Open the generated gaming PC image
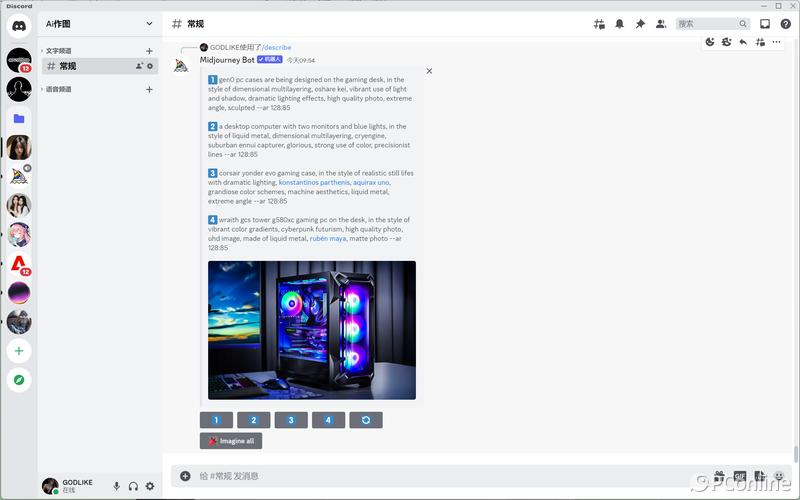The height and width of the screenshot is (500, 800). [x=312, y=330]
